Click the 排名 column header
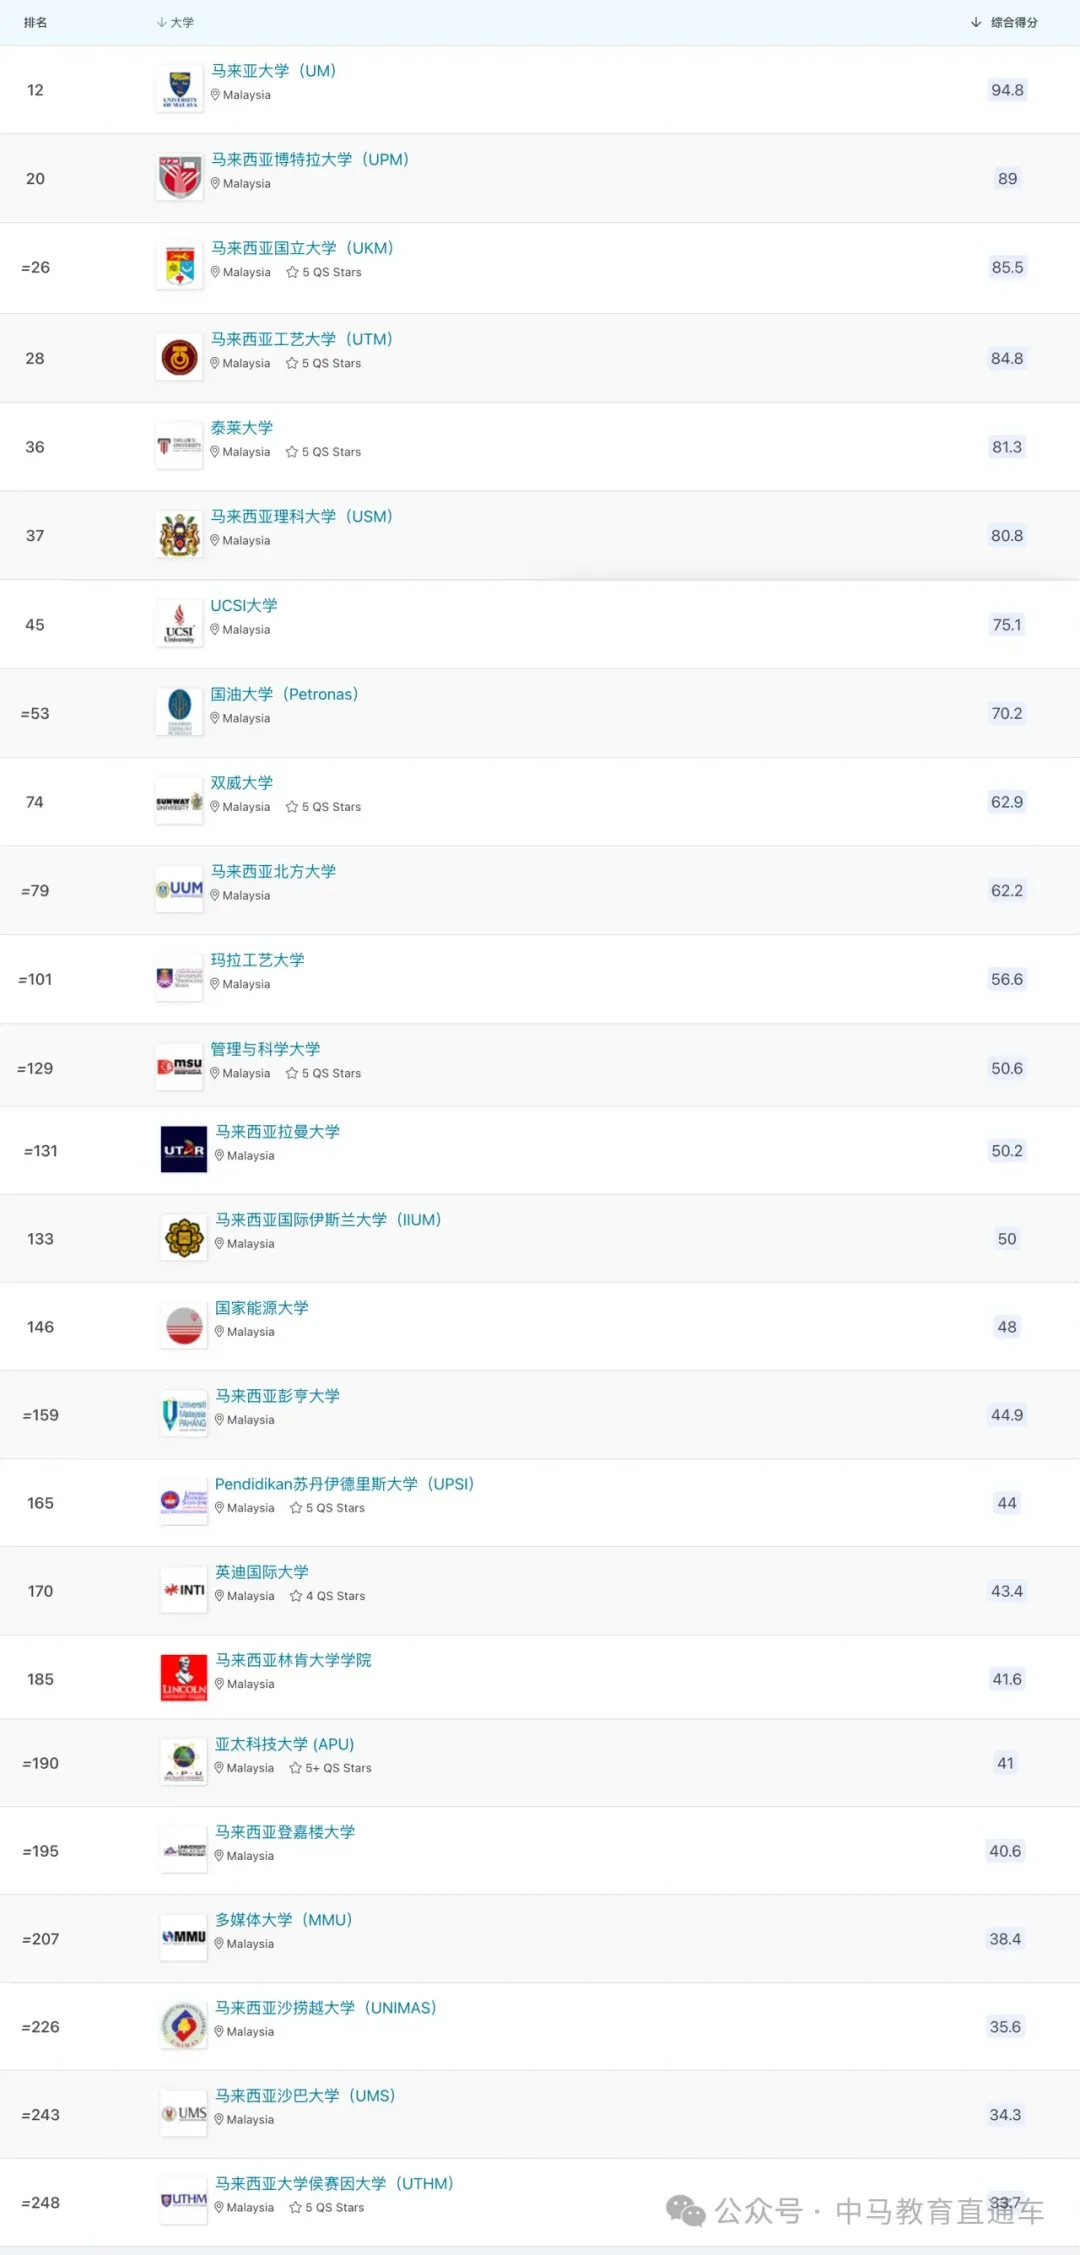The image size is (1080, 2255). tap(35, 22)
